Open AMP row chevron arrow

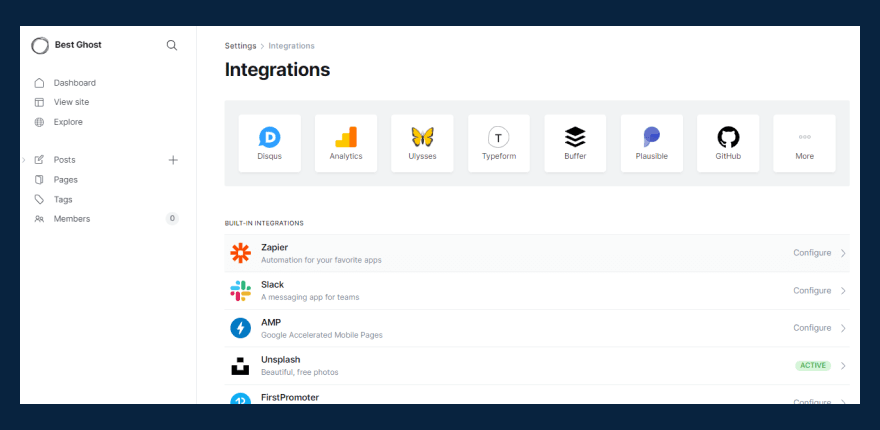tap(843, 328)
